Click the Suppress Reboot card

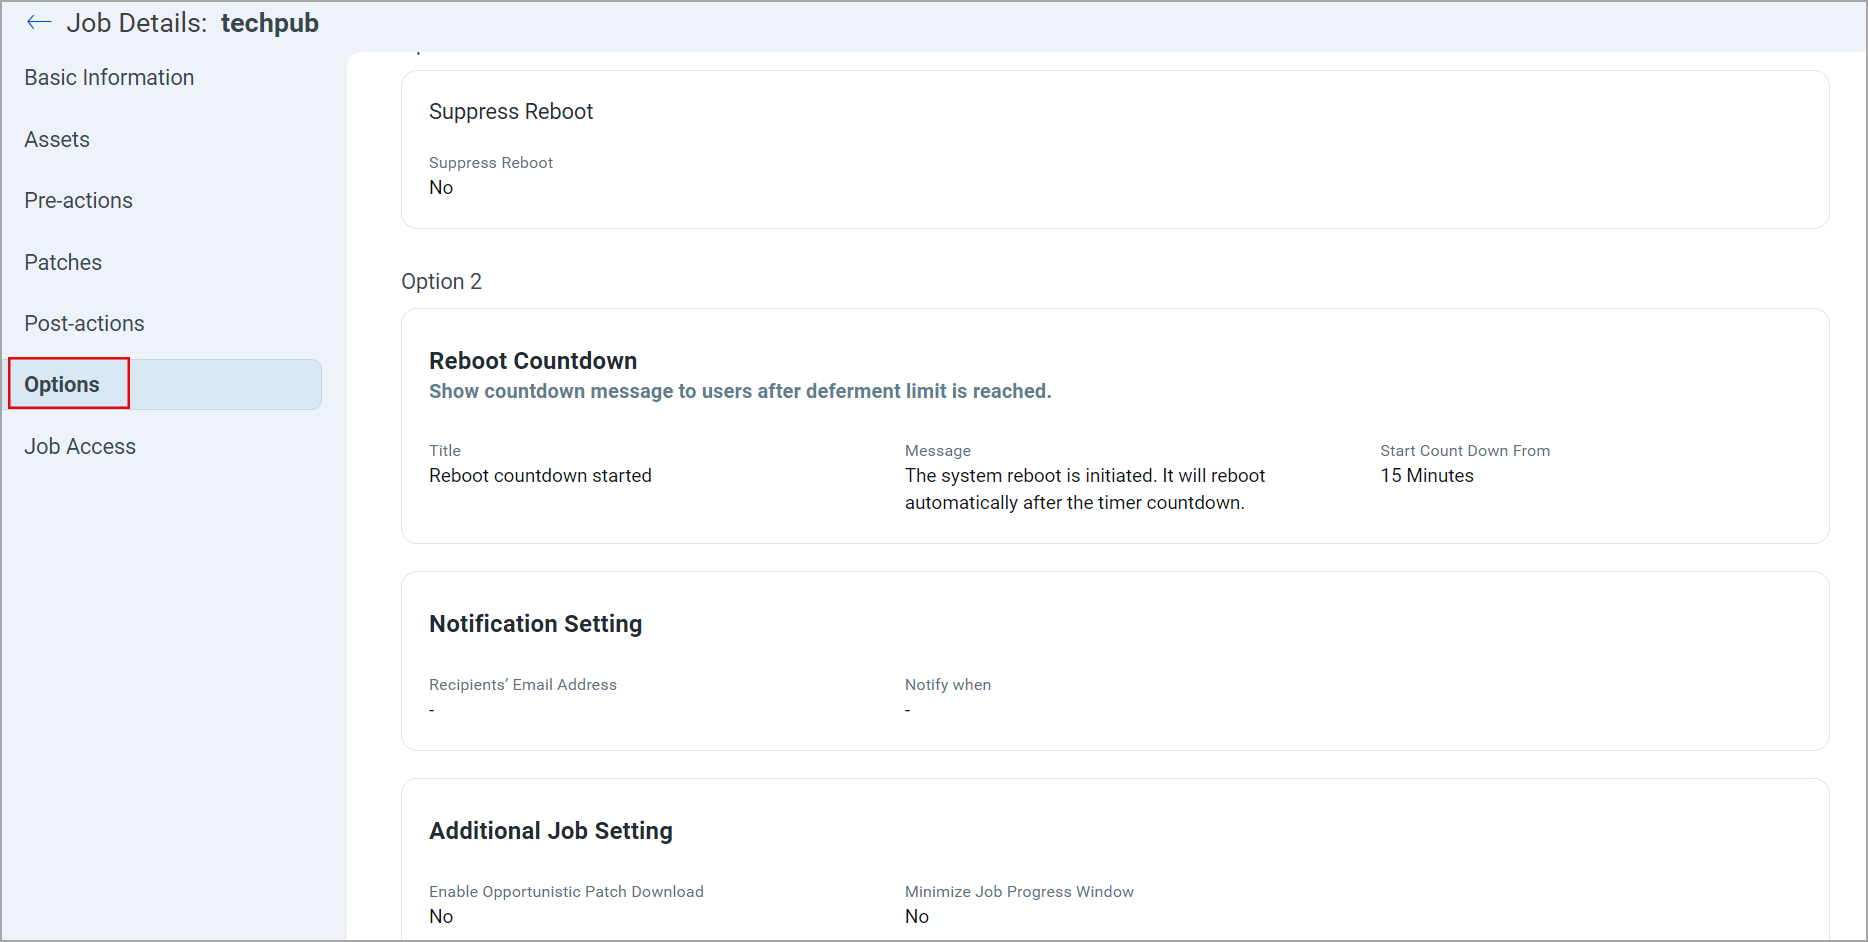tap(511, 111)
